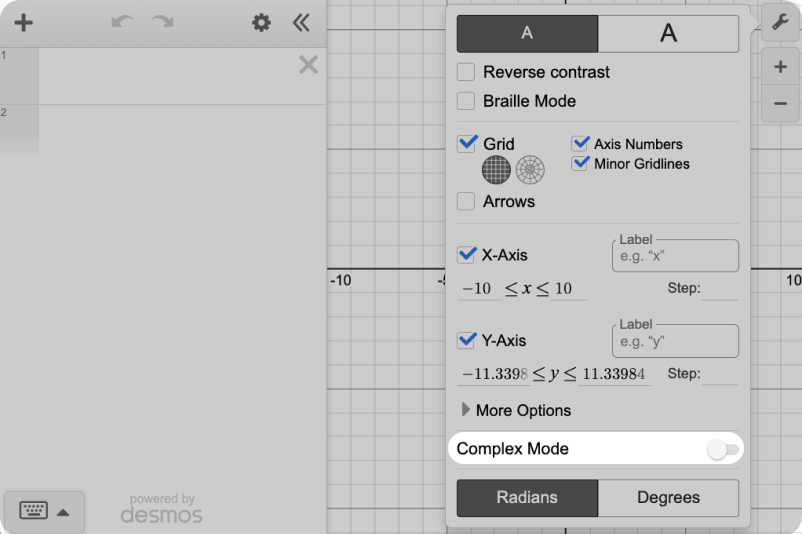Open the graph settings gear icon
802x534 pixels.
pyautogui.click(x=261, y=23)
